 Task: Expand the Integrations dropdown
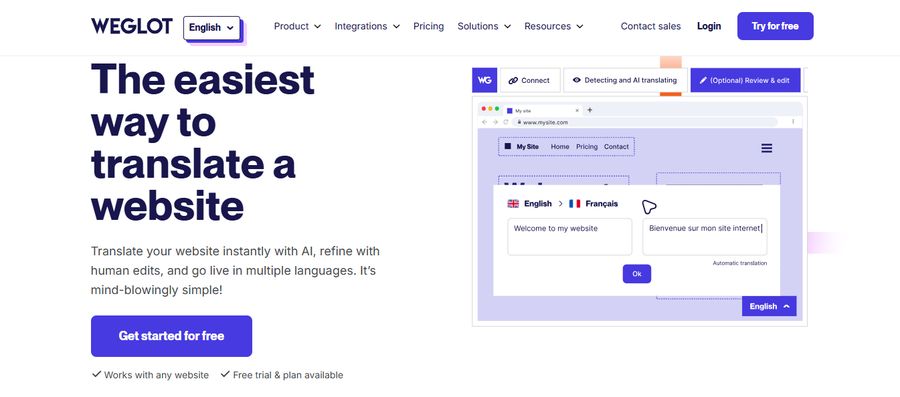pos(367,26)
